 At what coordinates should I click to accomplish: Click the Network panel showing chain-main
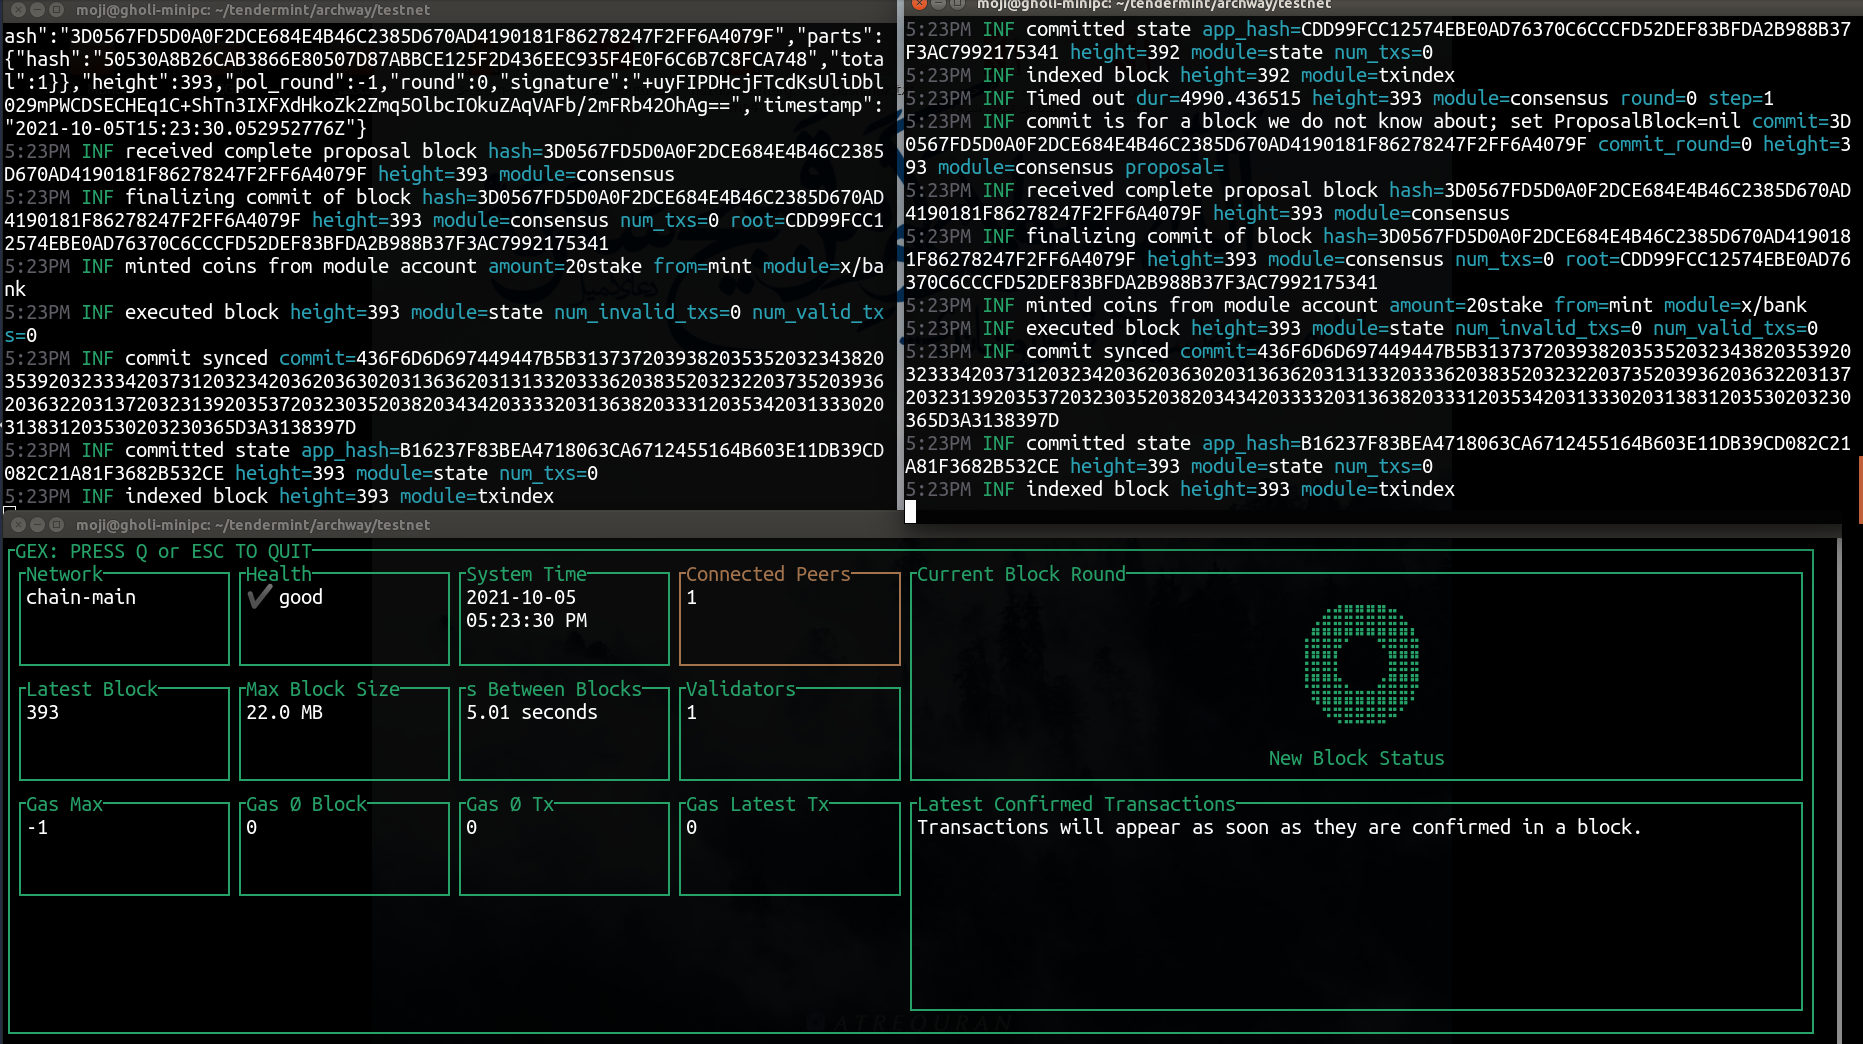124,618
